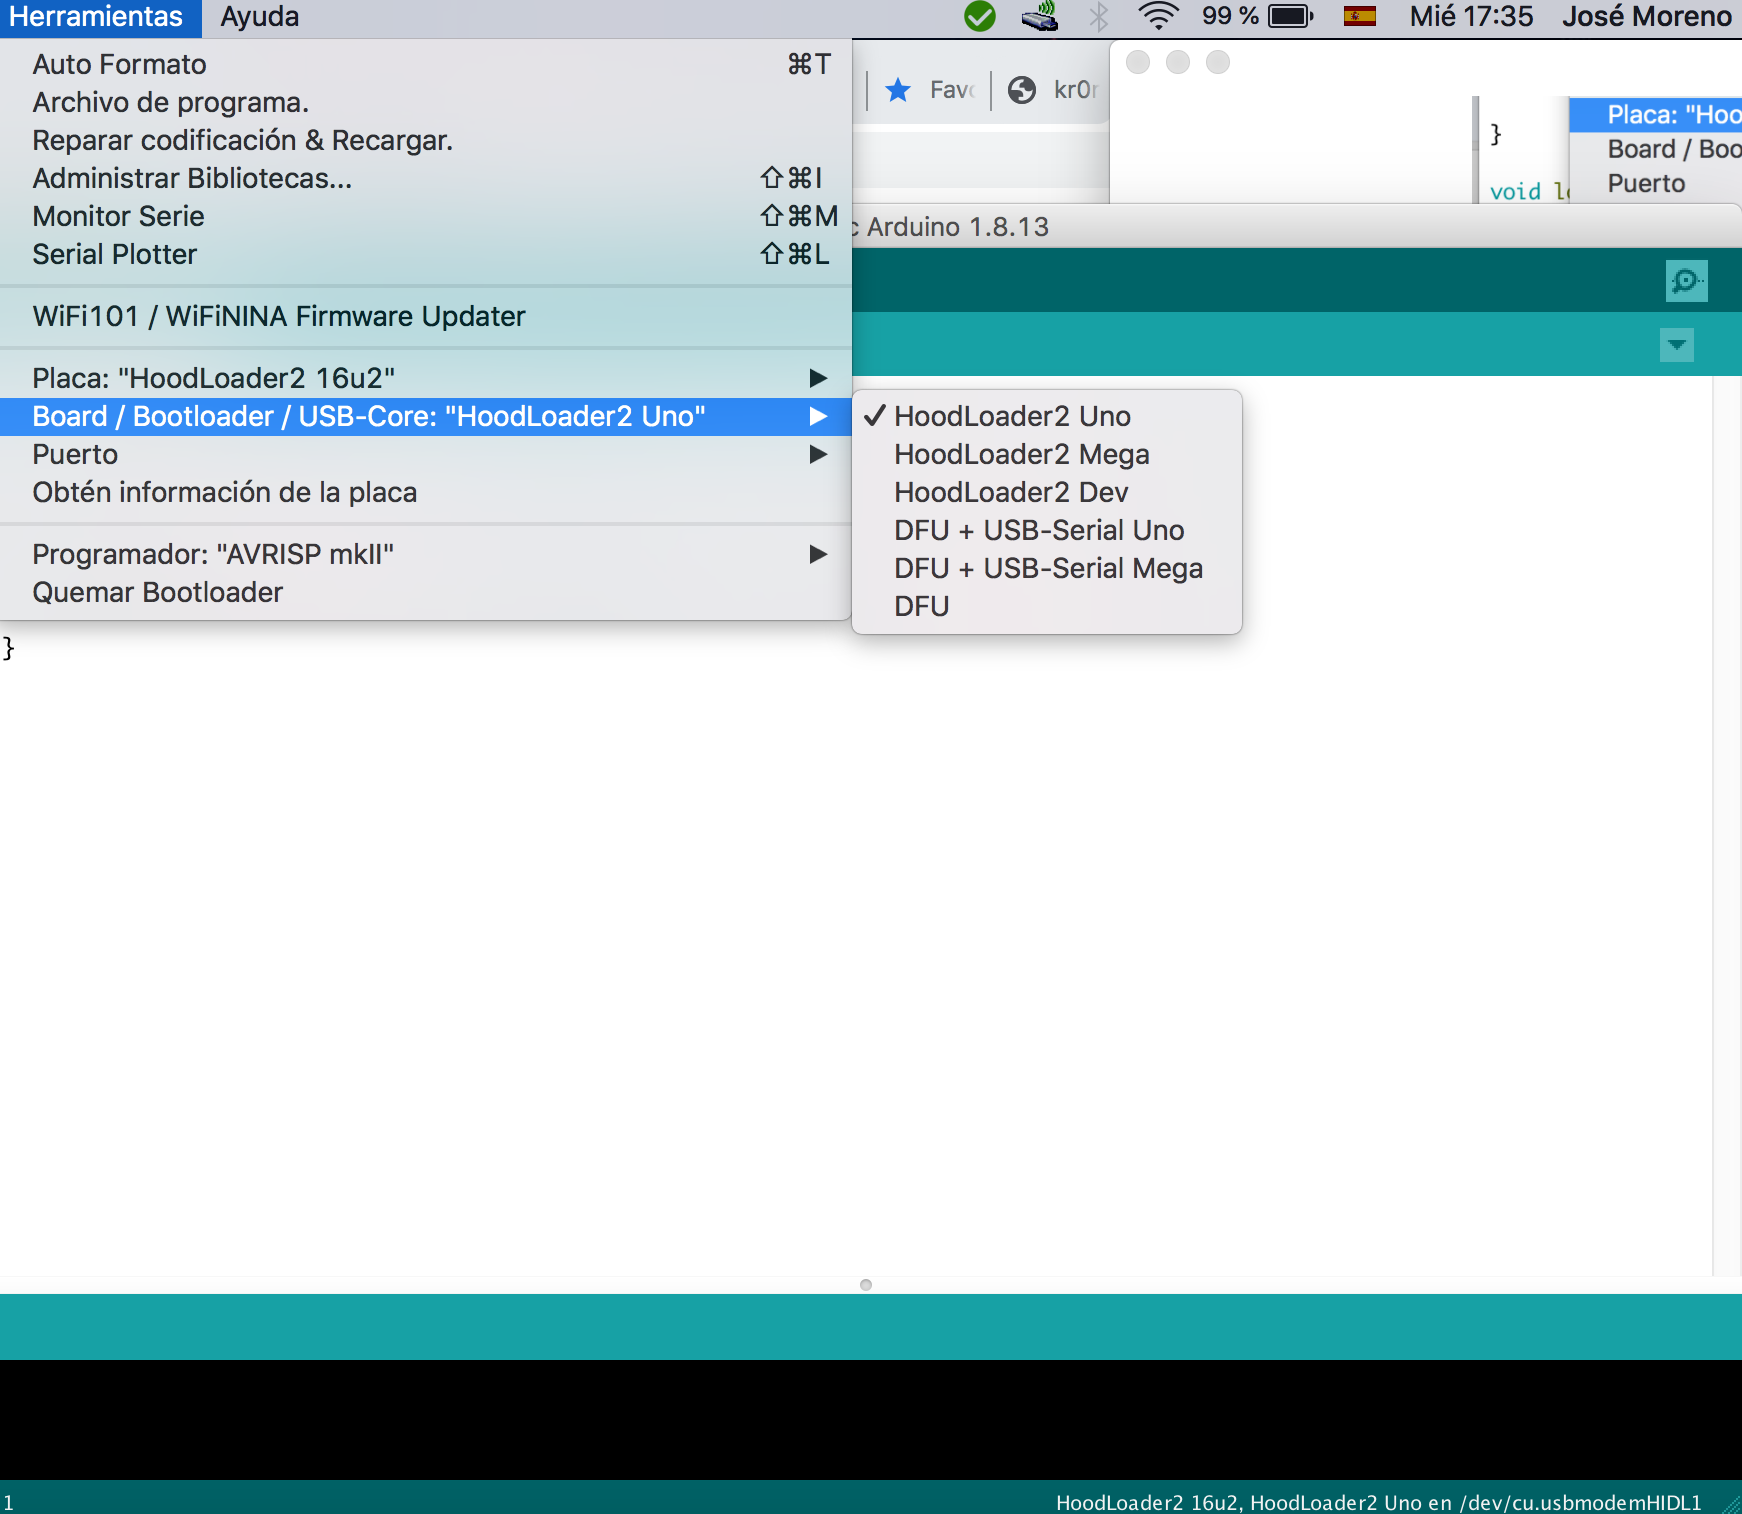Click the Fav bookmarks label
Image resolution: width=1742 pixels, height=1514 pixels.
951,90
